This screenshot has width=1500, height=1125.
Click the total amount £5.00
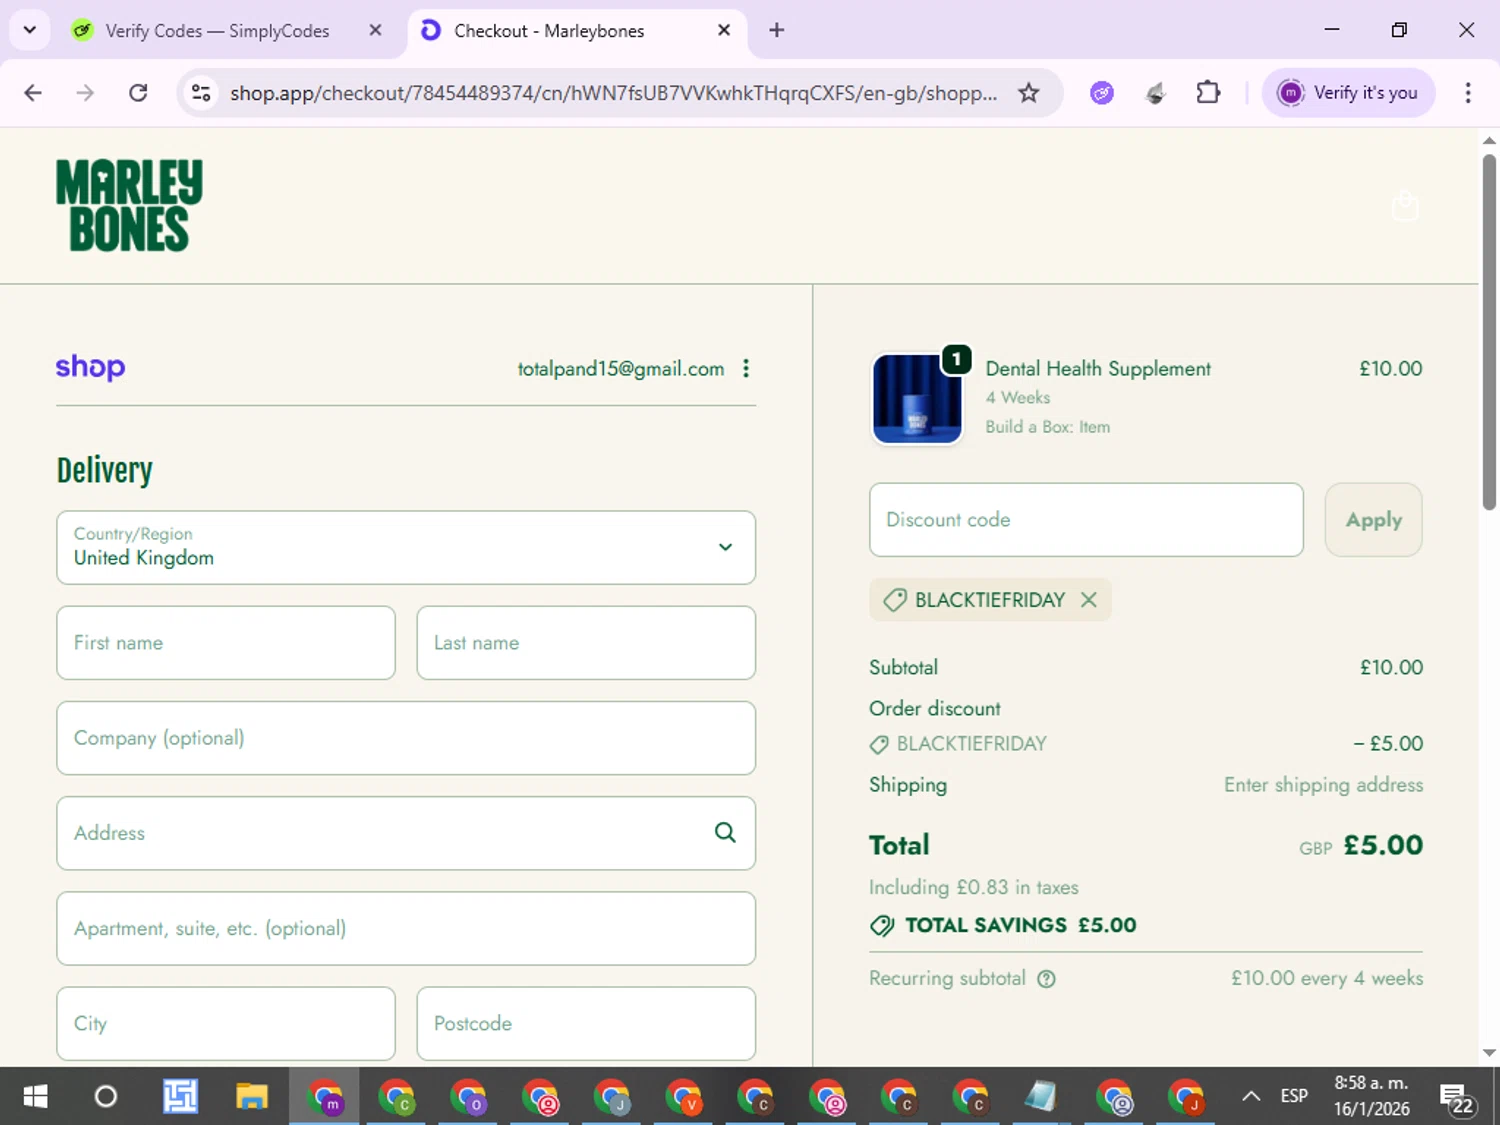1383,845
